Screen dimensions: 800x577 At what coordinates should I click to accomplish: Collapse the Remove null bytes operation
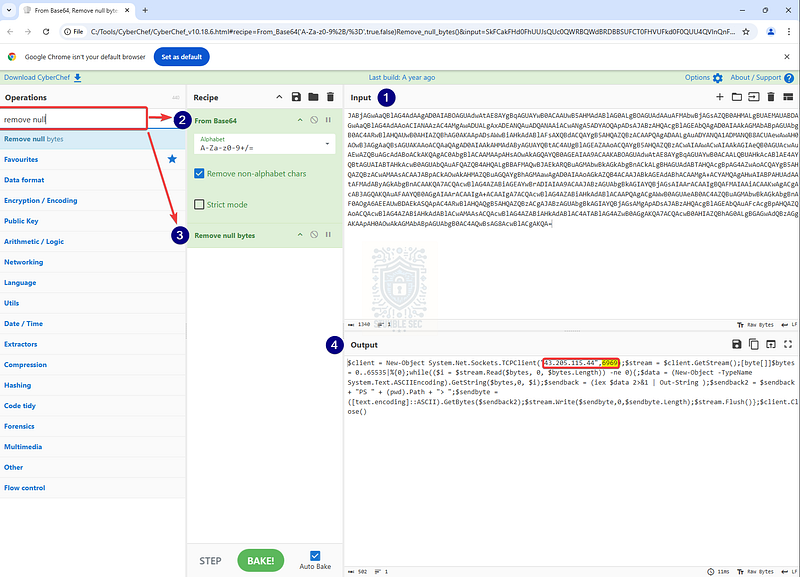click(x=300, y=235)
